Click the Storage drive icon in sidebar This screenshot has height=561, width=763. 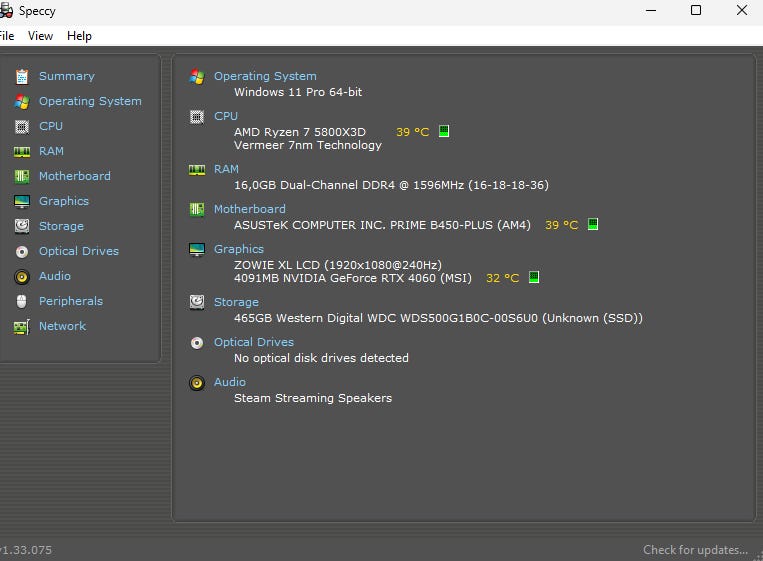[x=22, y=226]
